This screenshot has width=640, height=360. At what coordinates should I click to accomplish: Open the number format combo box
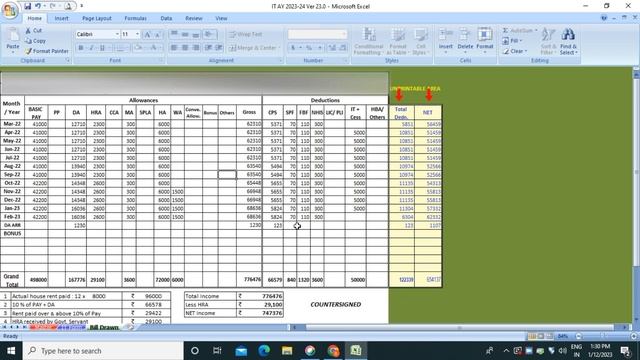[x=318, y=34]
